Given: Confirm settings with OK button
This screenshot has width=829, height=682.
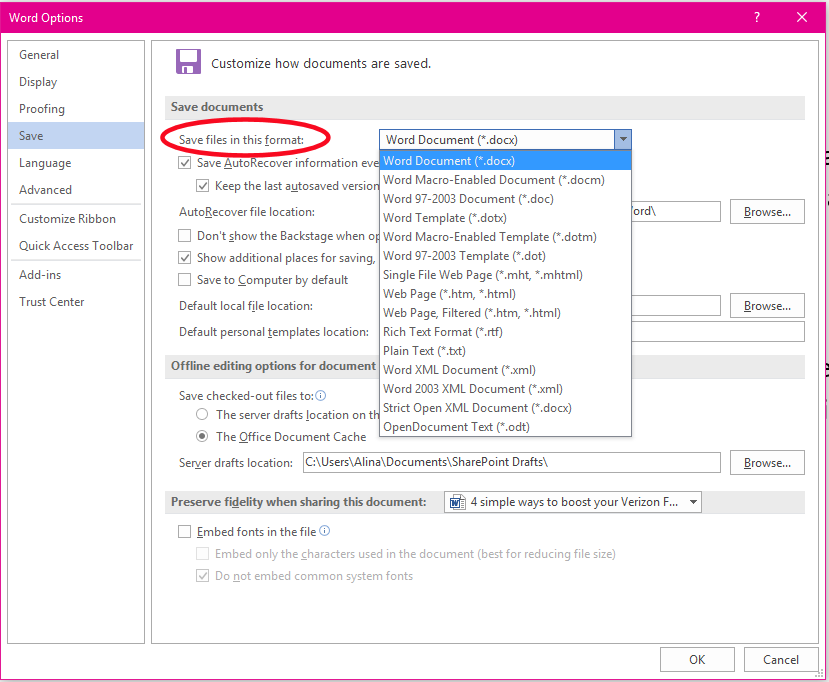Looking at the screenshot, I should coord(697,659).
